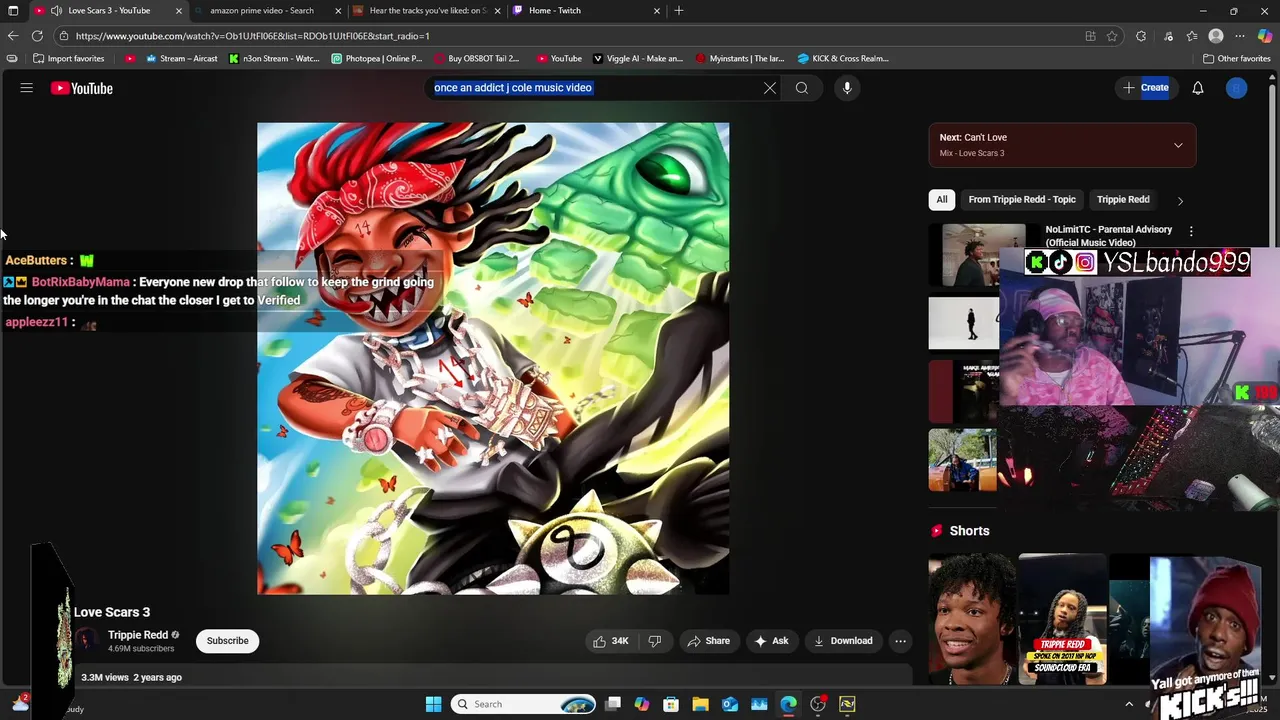This screenshot has height=720, width=1280.
Task: Open Stream – Aircast bookmark
Action: click(181, 59)
